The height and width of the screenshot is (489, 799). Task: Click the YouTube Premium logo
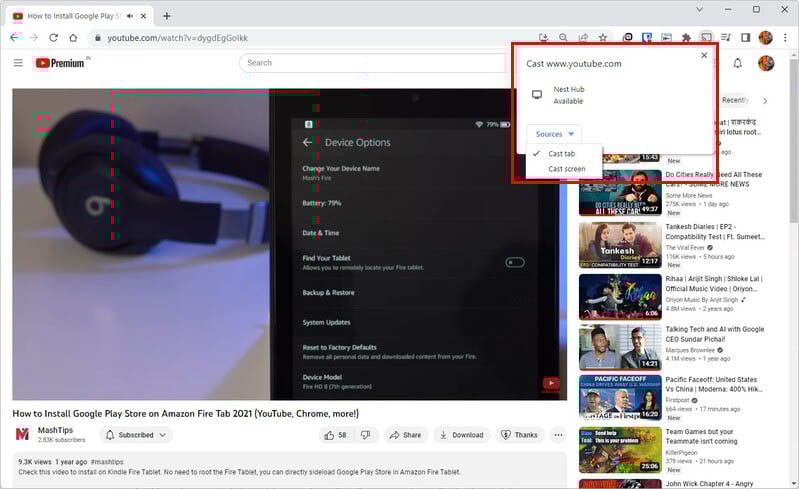click(x=60, y=63)
